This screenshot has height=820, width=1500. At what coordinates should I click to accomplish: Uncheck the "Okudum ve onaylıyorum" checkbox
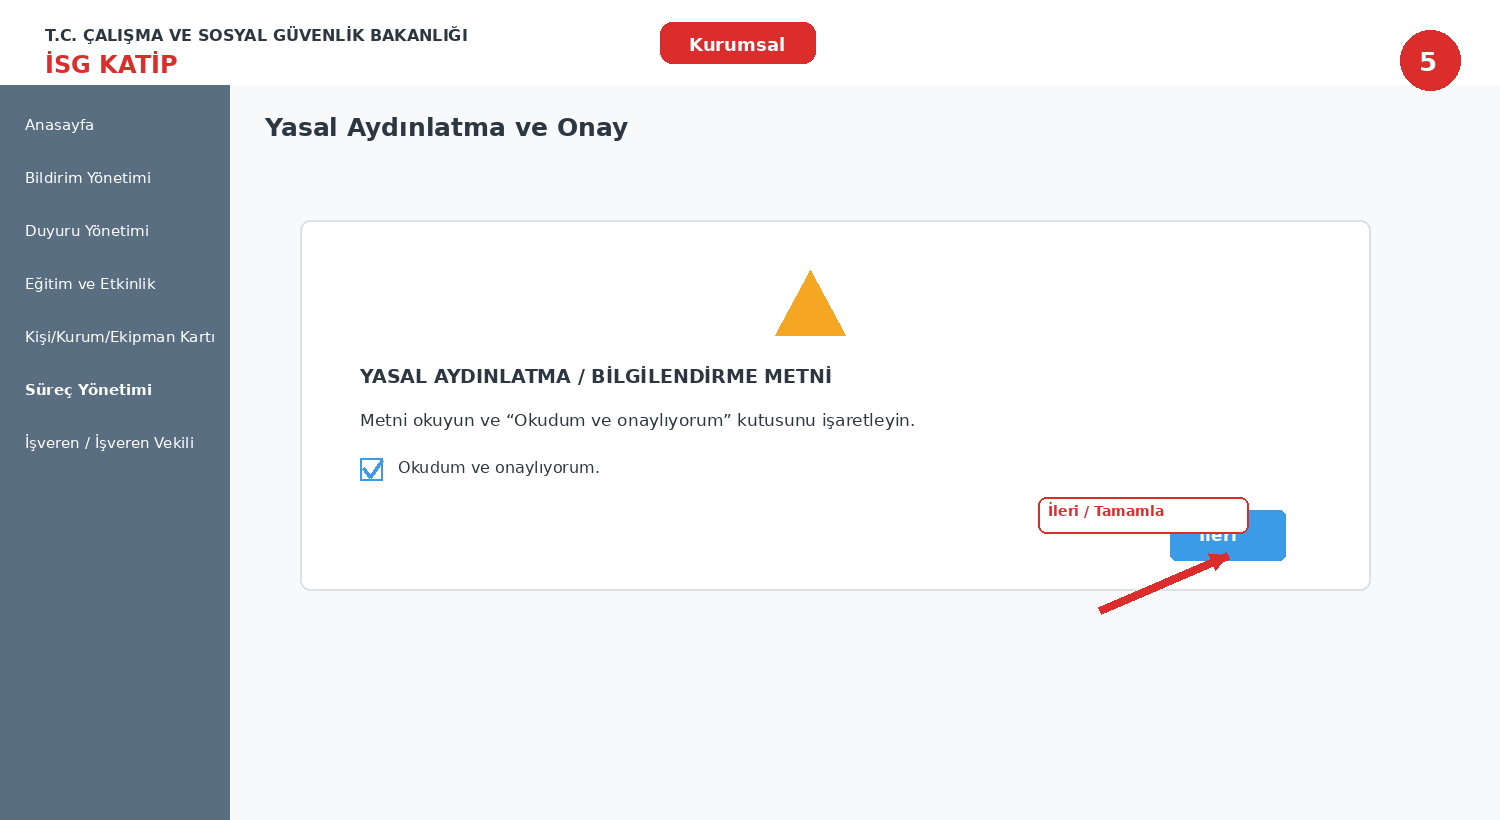(371, 469)
